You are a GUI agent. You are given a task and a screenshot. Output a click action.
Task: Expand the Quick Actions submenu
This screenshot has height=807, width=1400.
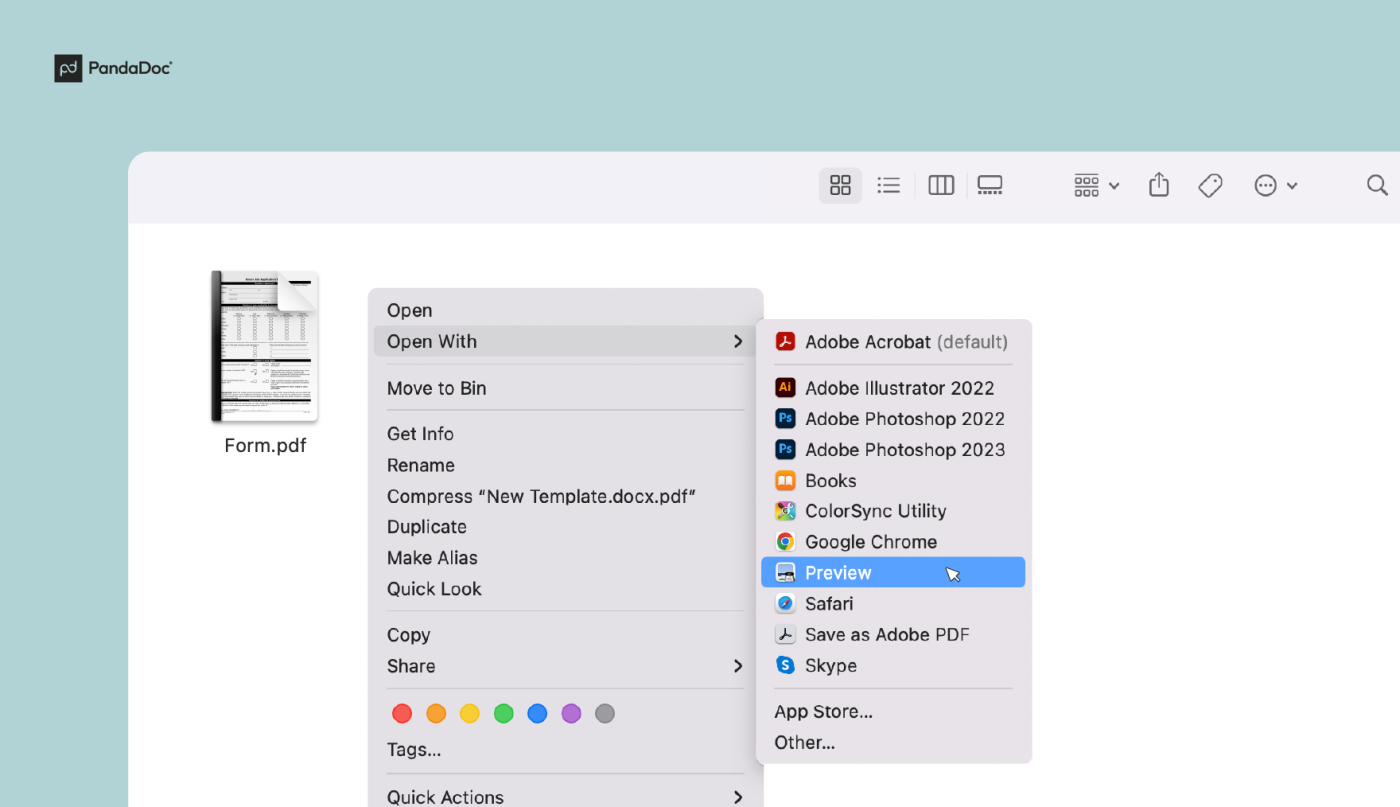click(565, 796)
